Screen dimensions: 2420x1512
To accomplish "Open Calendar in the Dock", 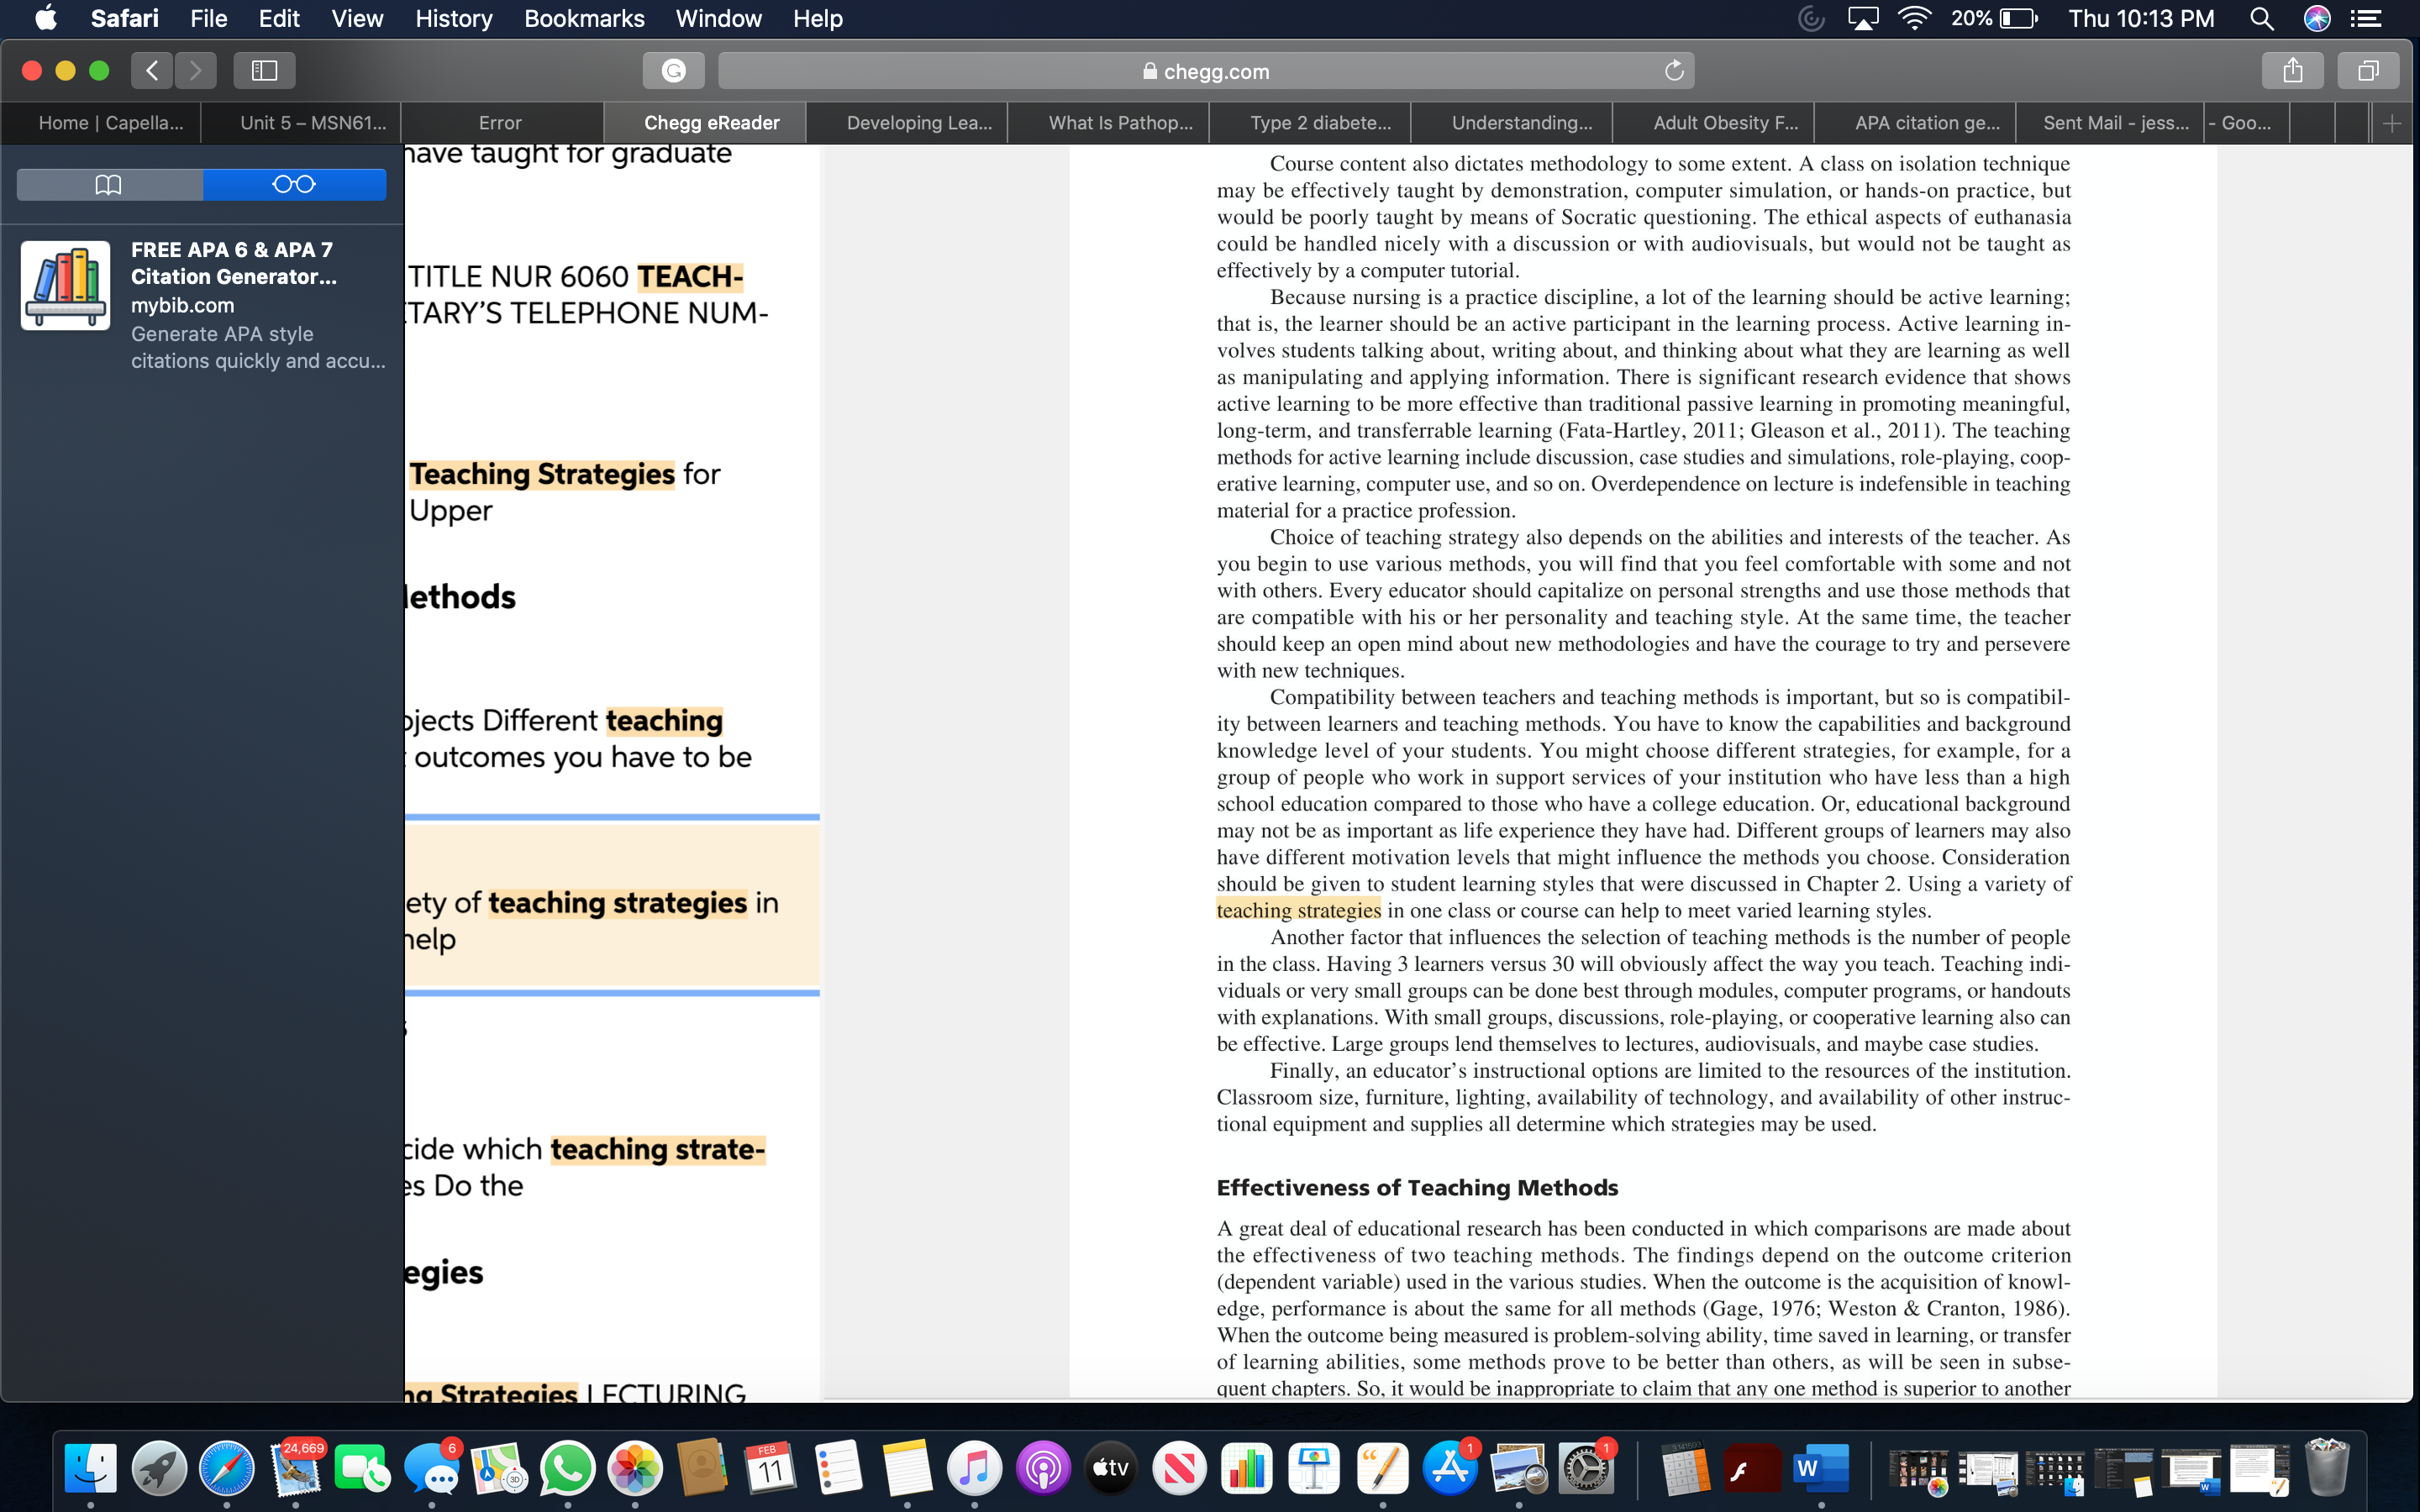I will pos(771,1468).
